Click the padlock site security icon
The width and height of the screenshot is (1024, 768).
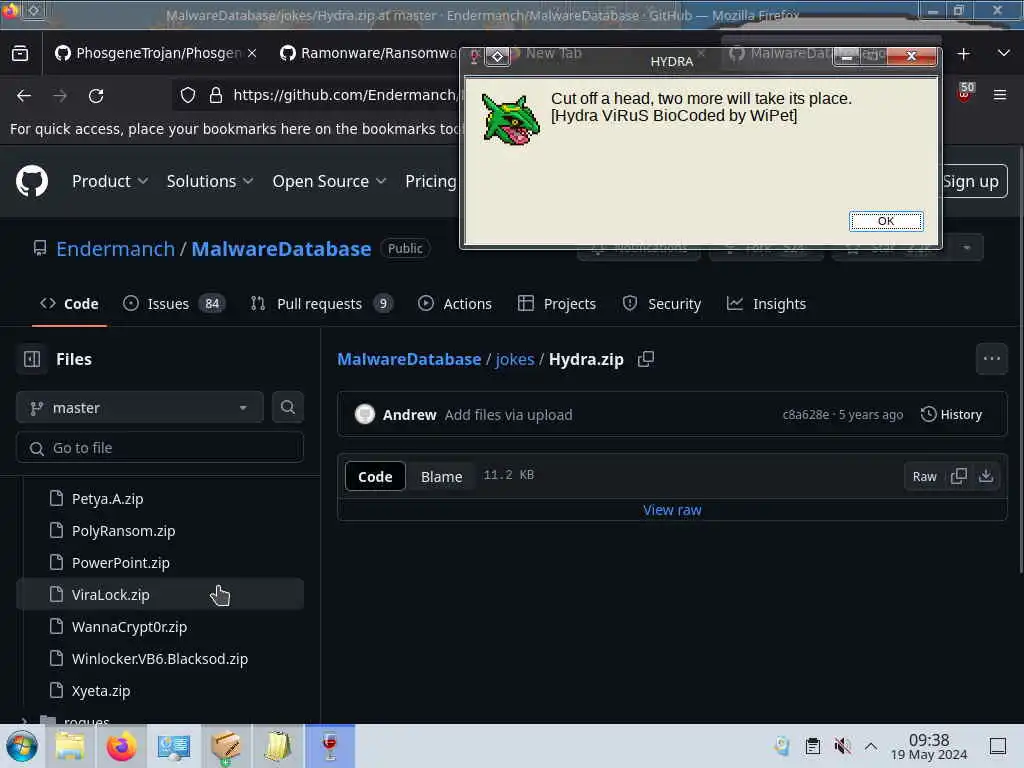pyautogui.click(x=216, y=95)
